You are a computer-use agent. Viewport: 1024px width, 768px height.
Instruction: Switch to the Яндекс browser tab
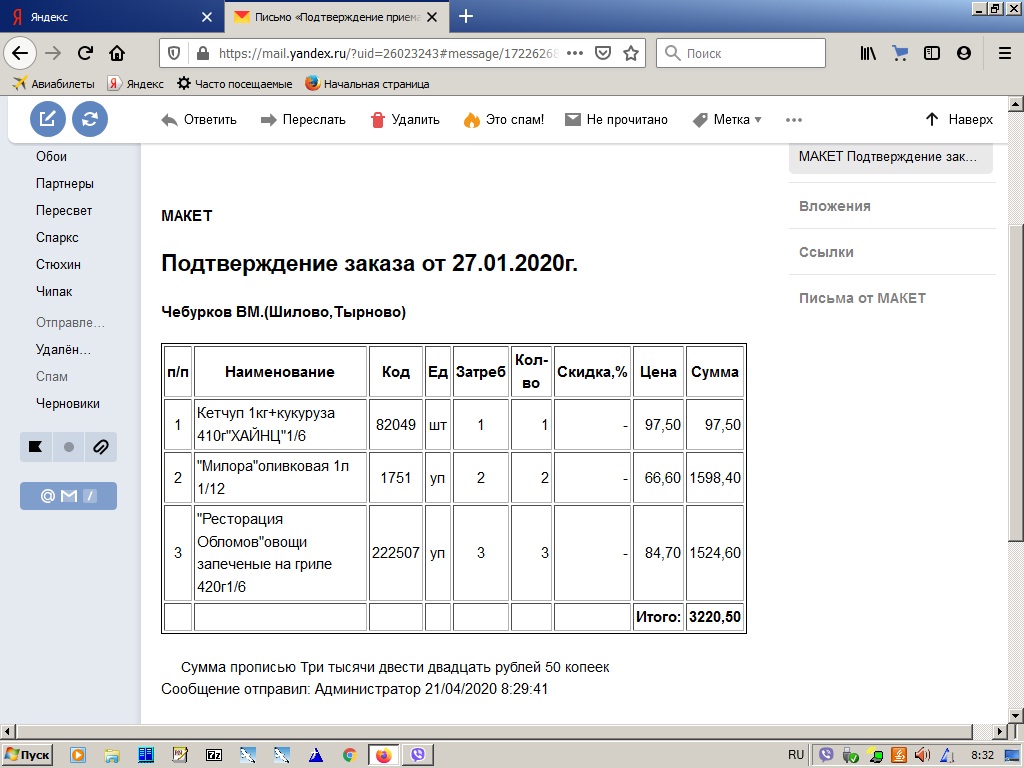[110, 17]
